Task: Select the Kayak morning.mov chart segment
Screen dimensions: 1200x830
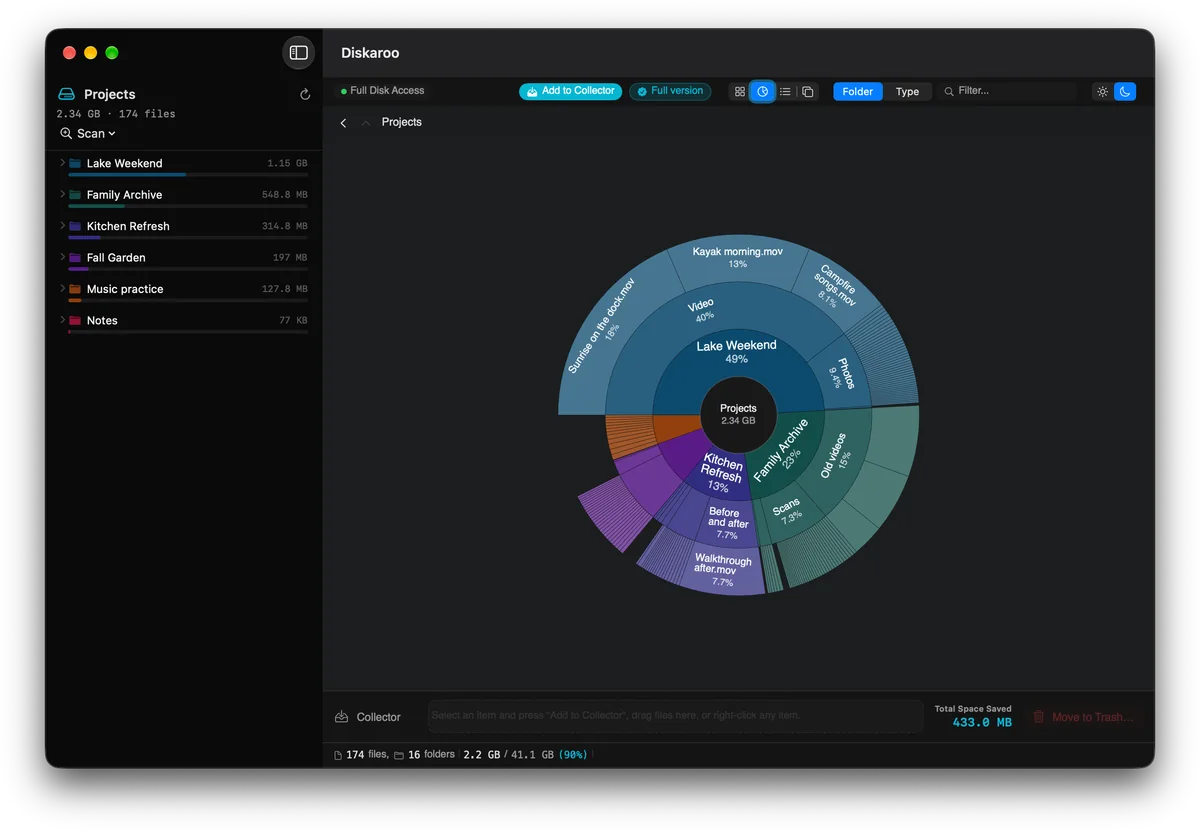Action: (x=738, y=257)
